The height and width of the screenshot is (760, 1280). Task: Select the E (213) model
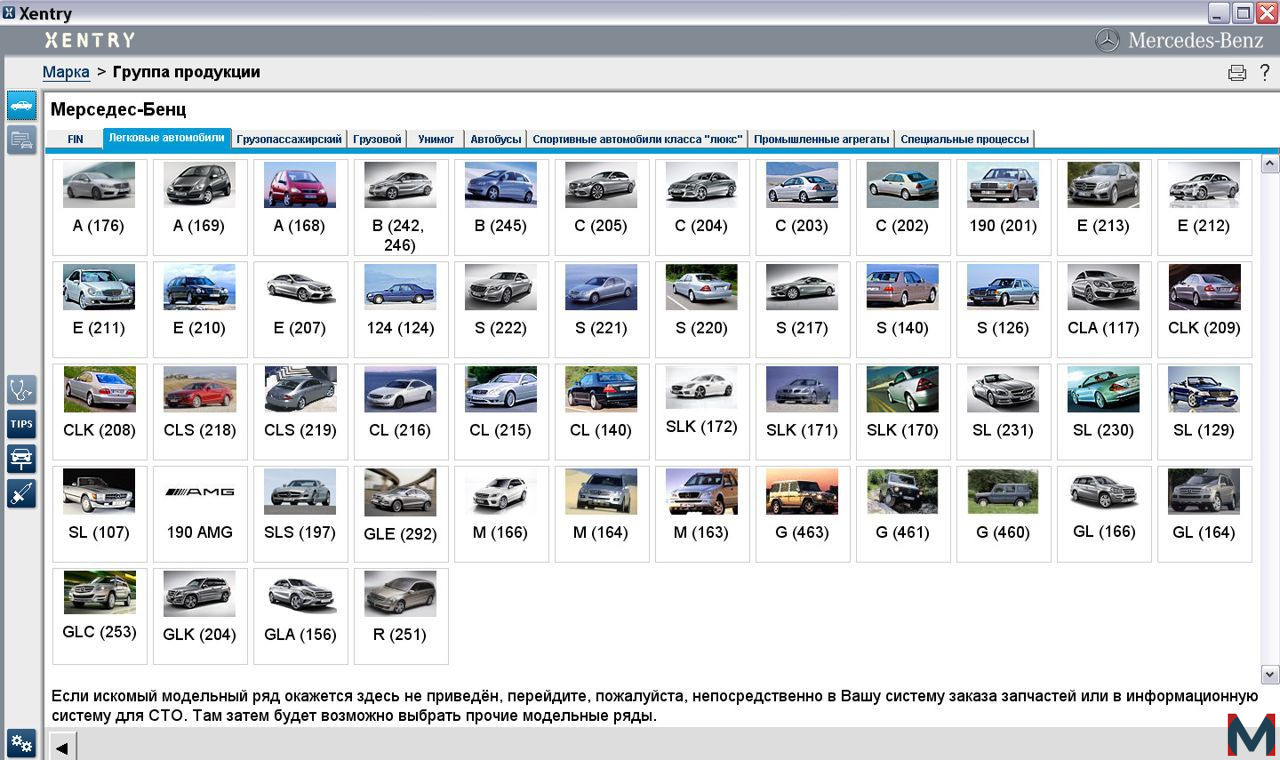[x=1104, y=207]
